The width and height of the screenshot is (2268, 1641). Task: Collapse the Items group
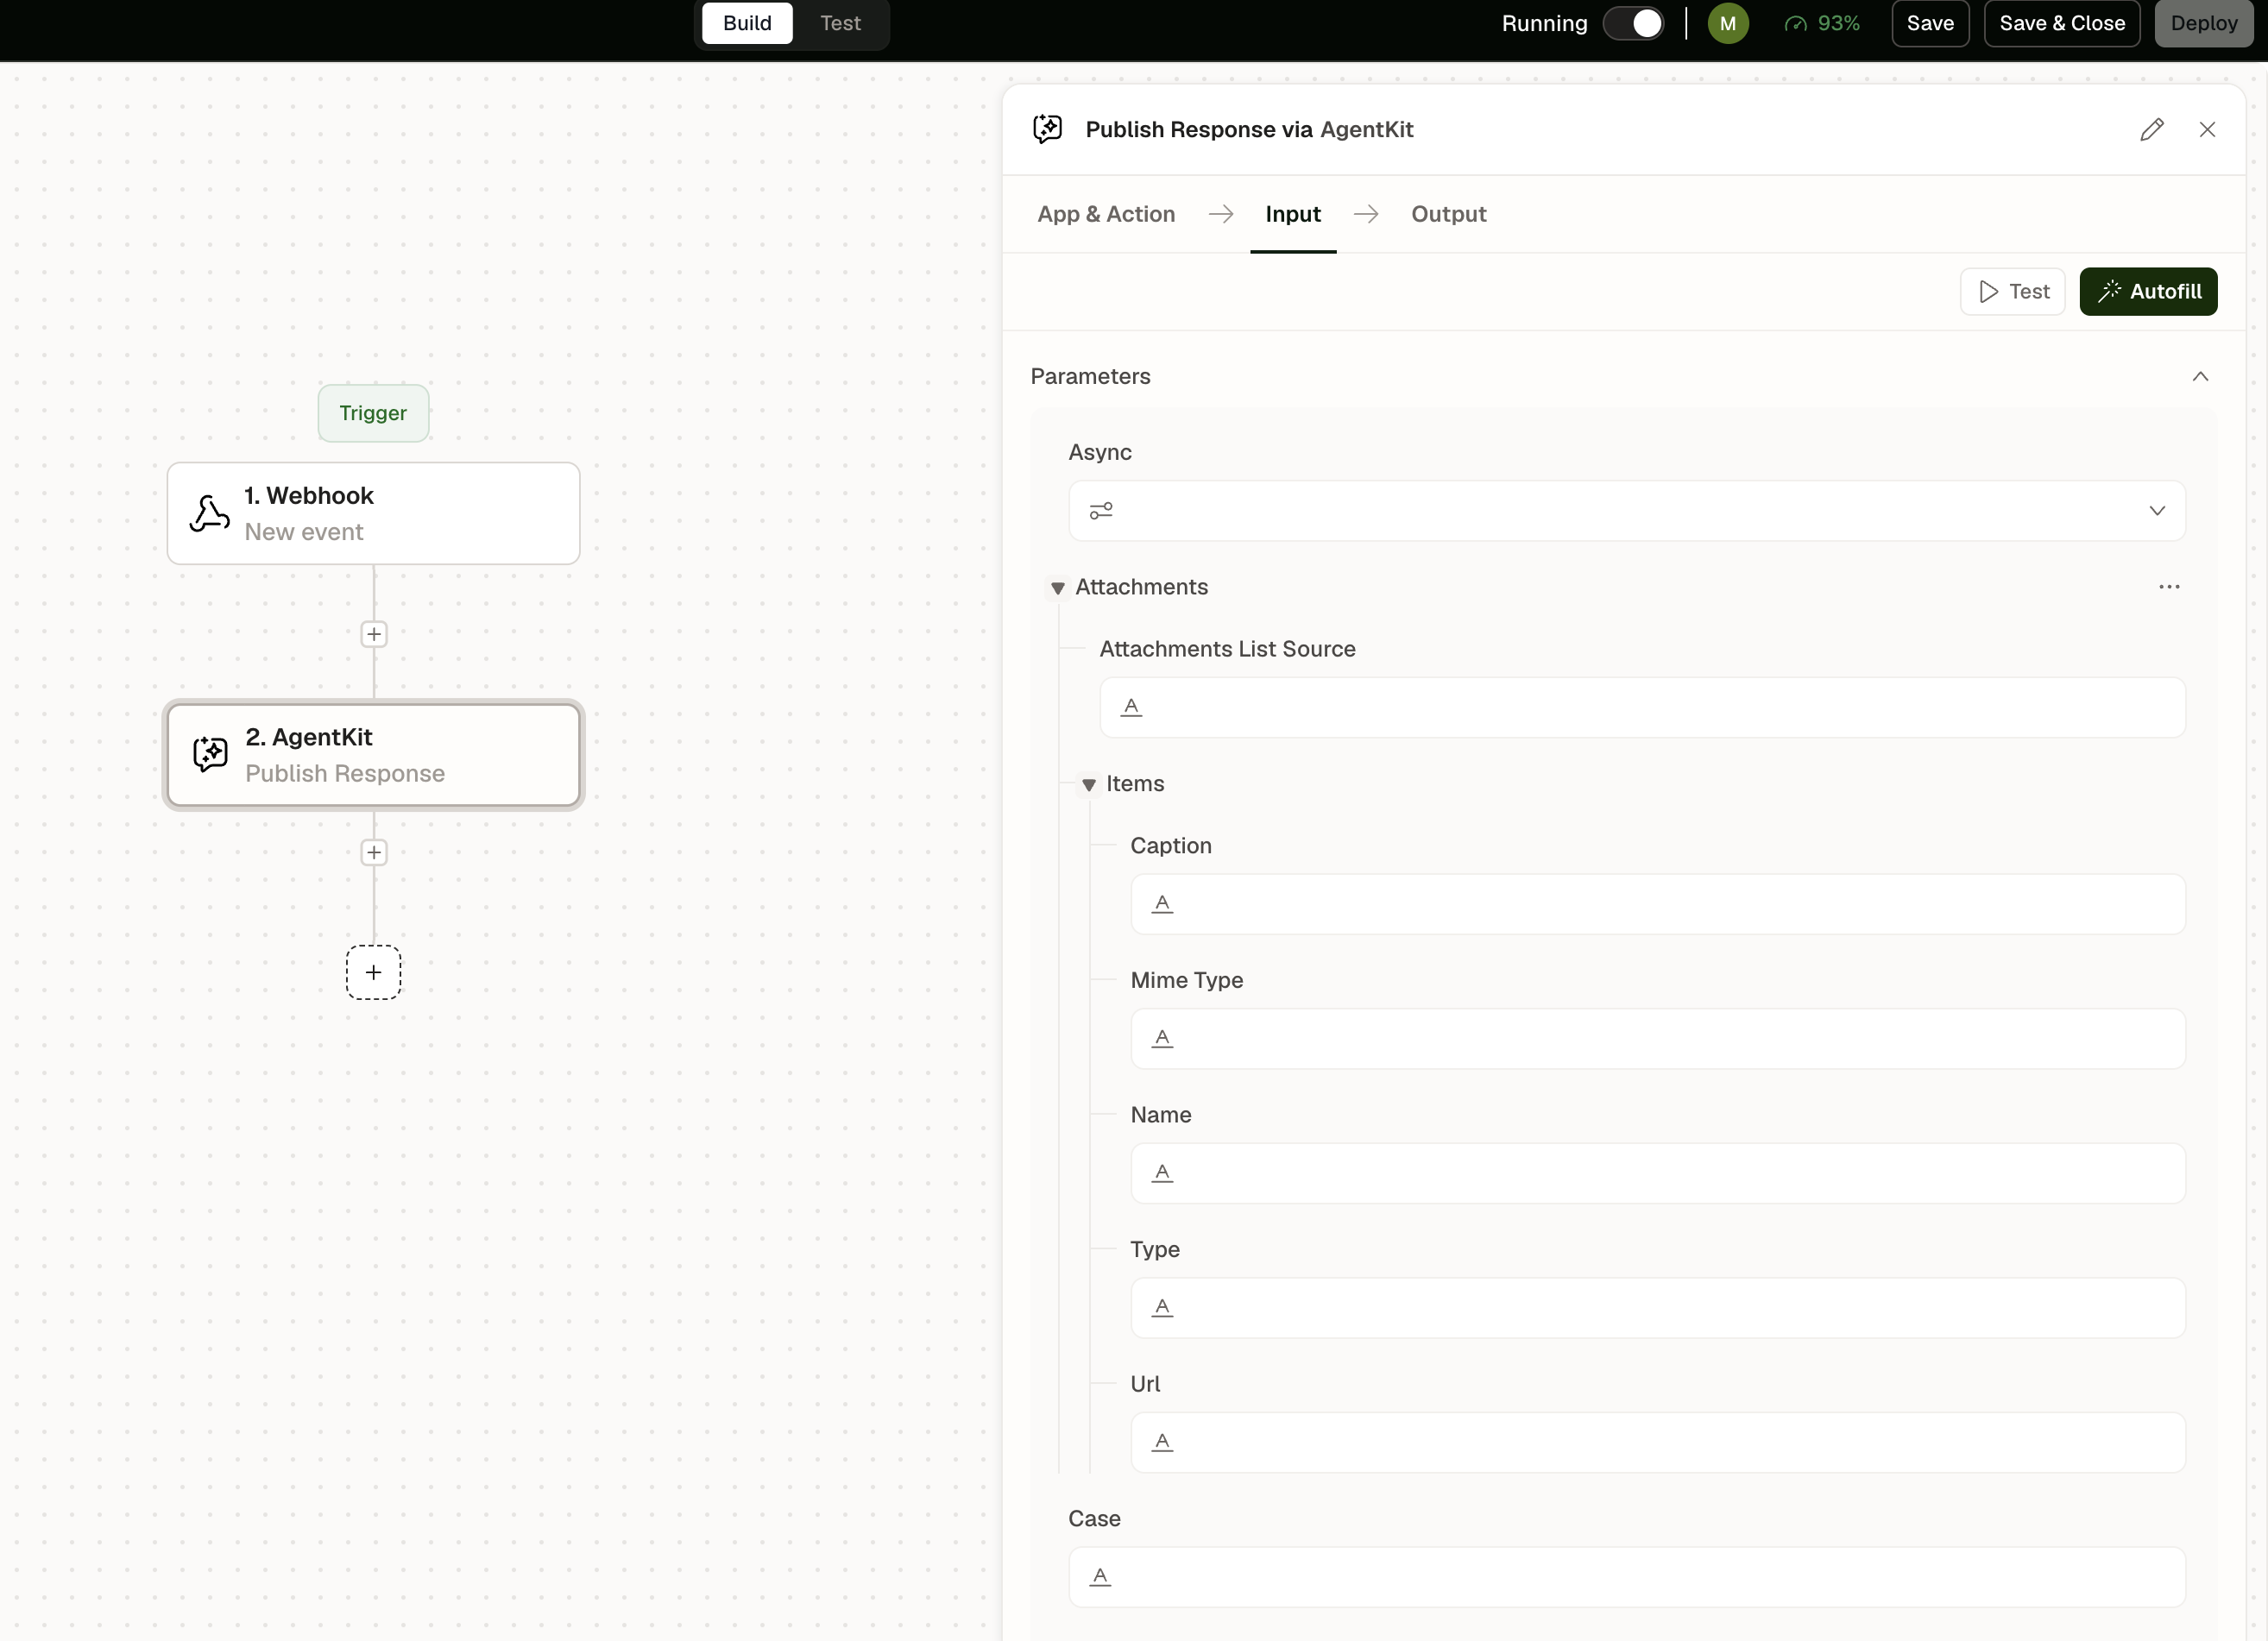pyautogui.click(x=1089, y=785)
